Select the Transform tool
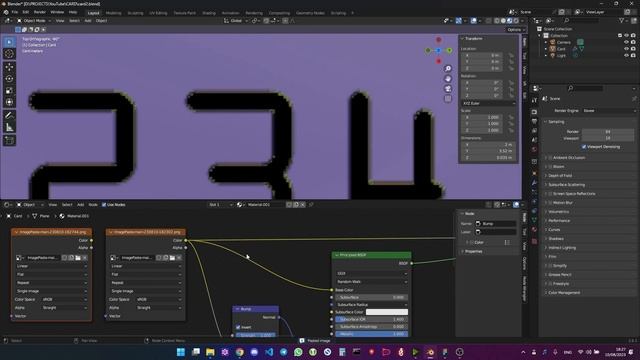The width and height of the screenshot is (640, 360). [x=10, y=102]
